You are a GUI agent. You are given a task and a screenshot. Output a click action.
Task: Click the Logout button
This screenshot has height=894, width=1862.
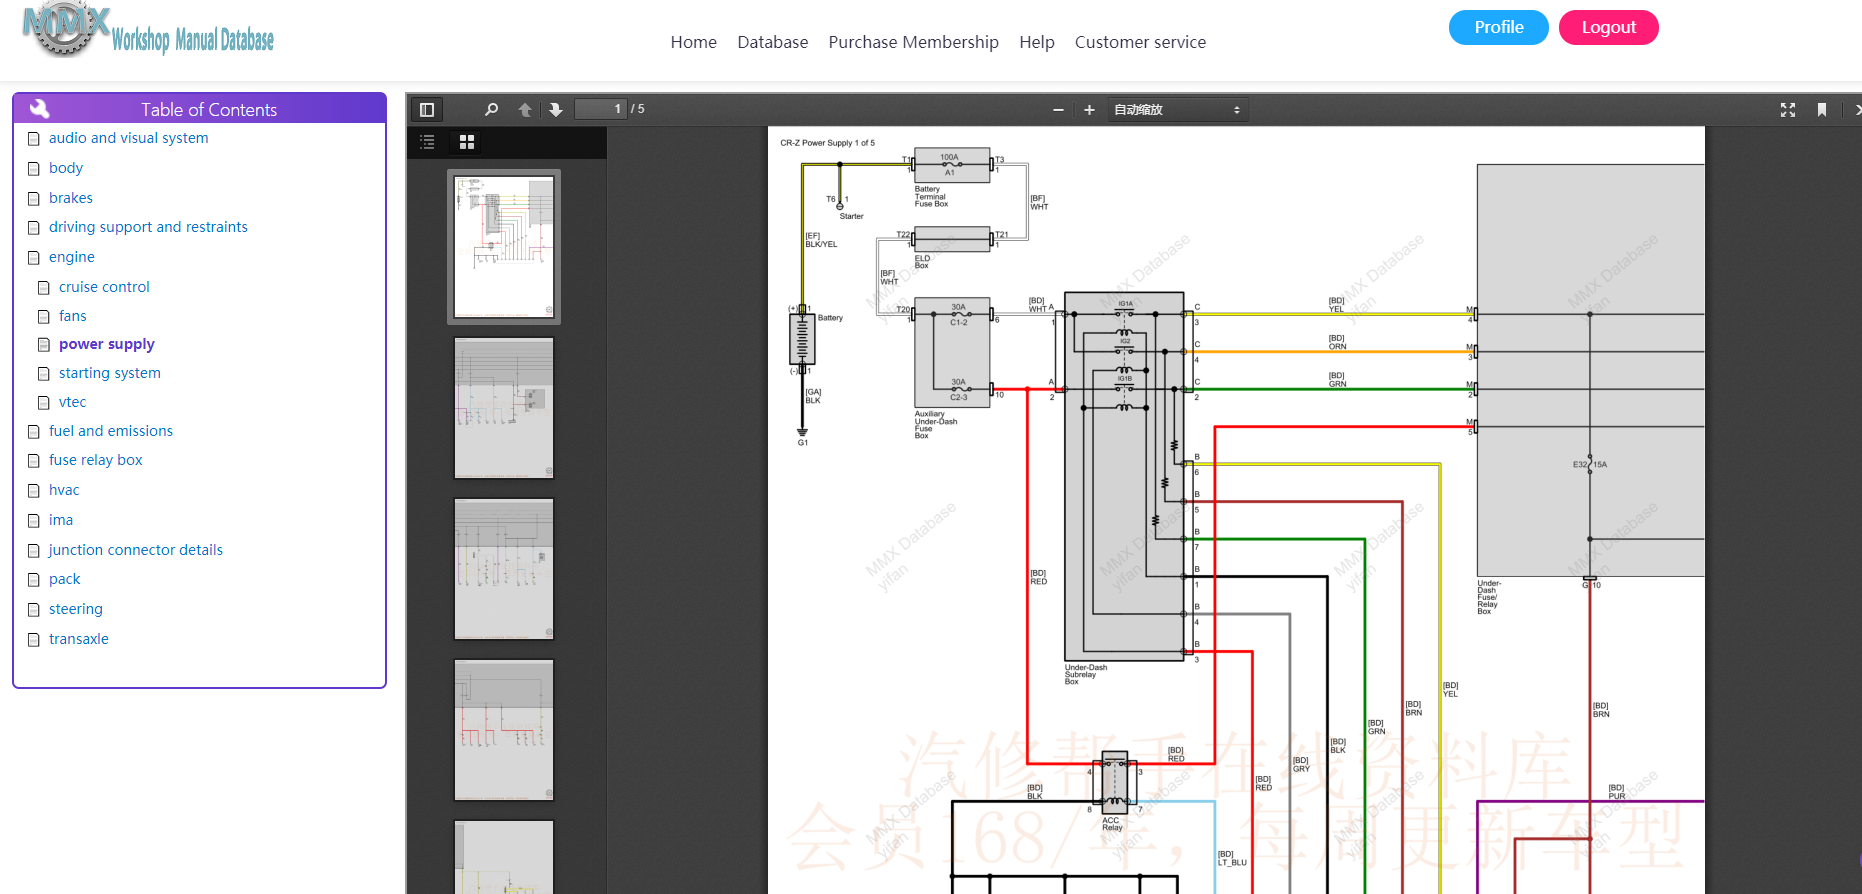coord(1608,27)
